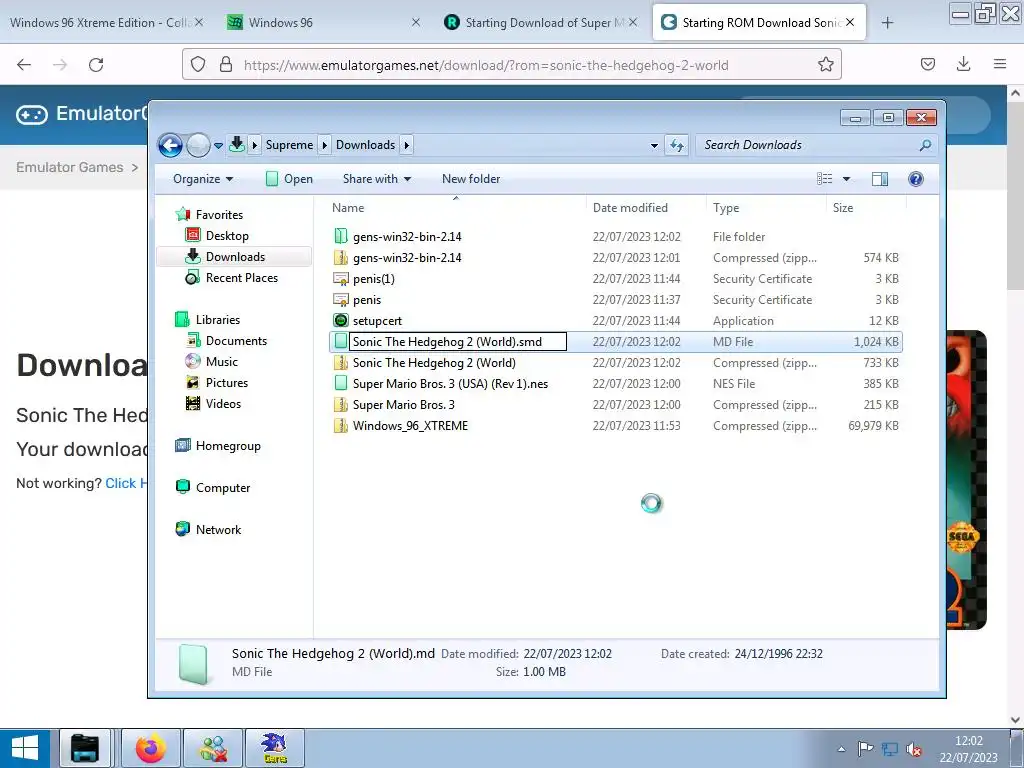Open the Videos library
The image size is (1024, 768).
pyautogui.click(x=223, y=404)
